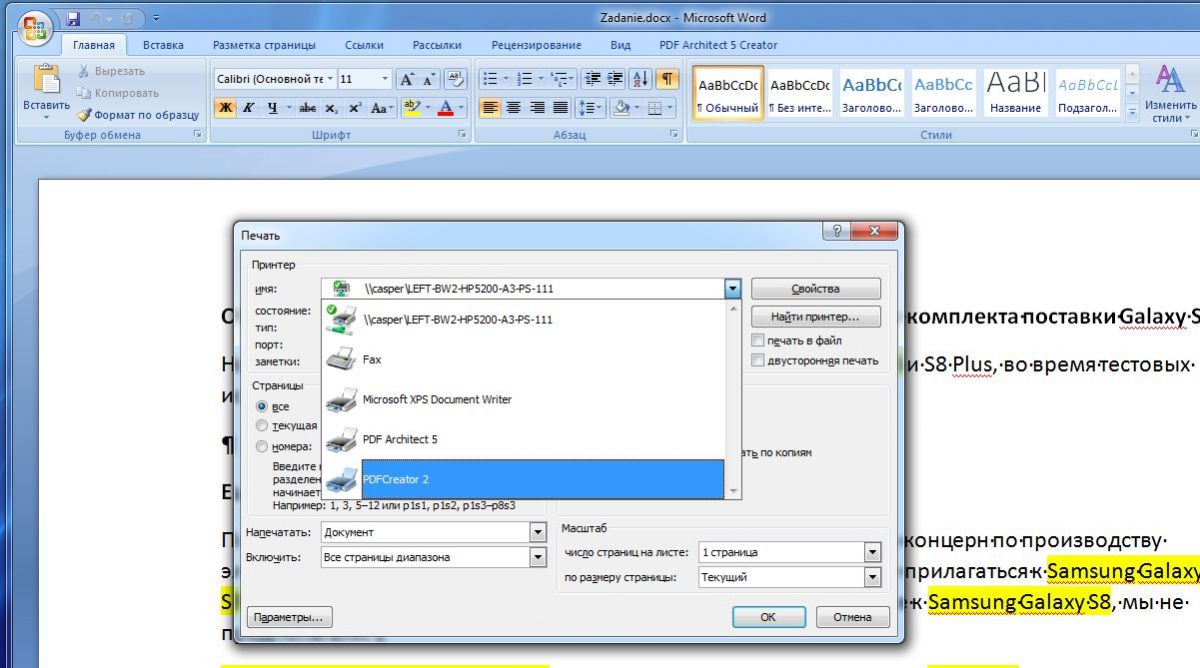Open Вид tab
1200x668 pixels.
[x=620, y=45]
